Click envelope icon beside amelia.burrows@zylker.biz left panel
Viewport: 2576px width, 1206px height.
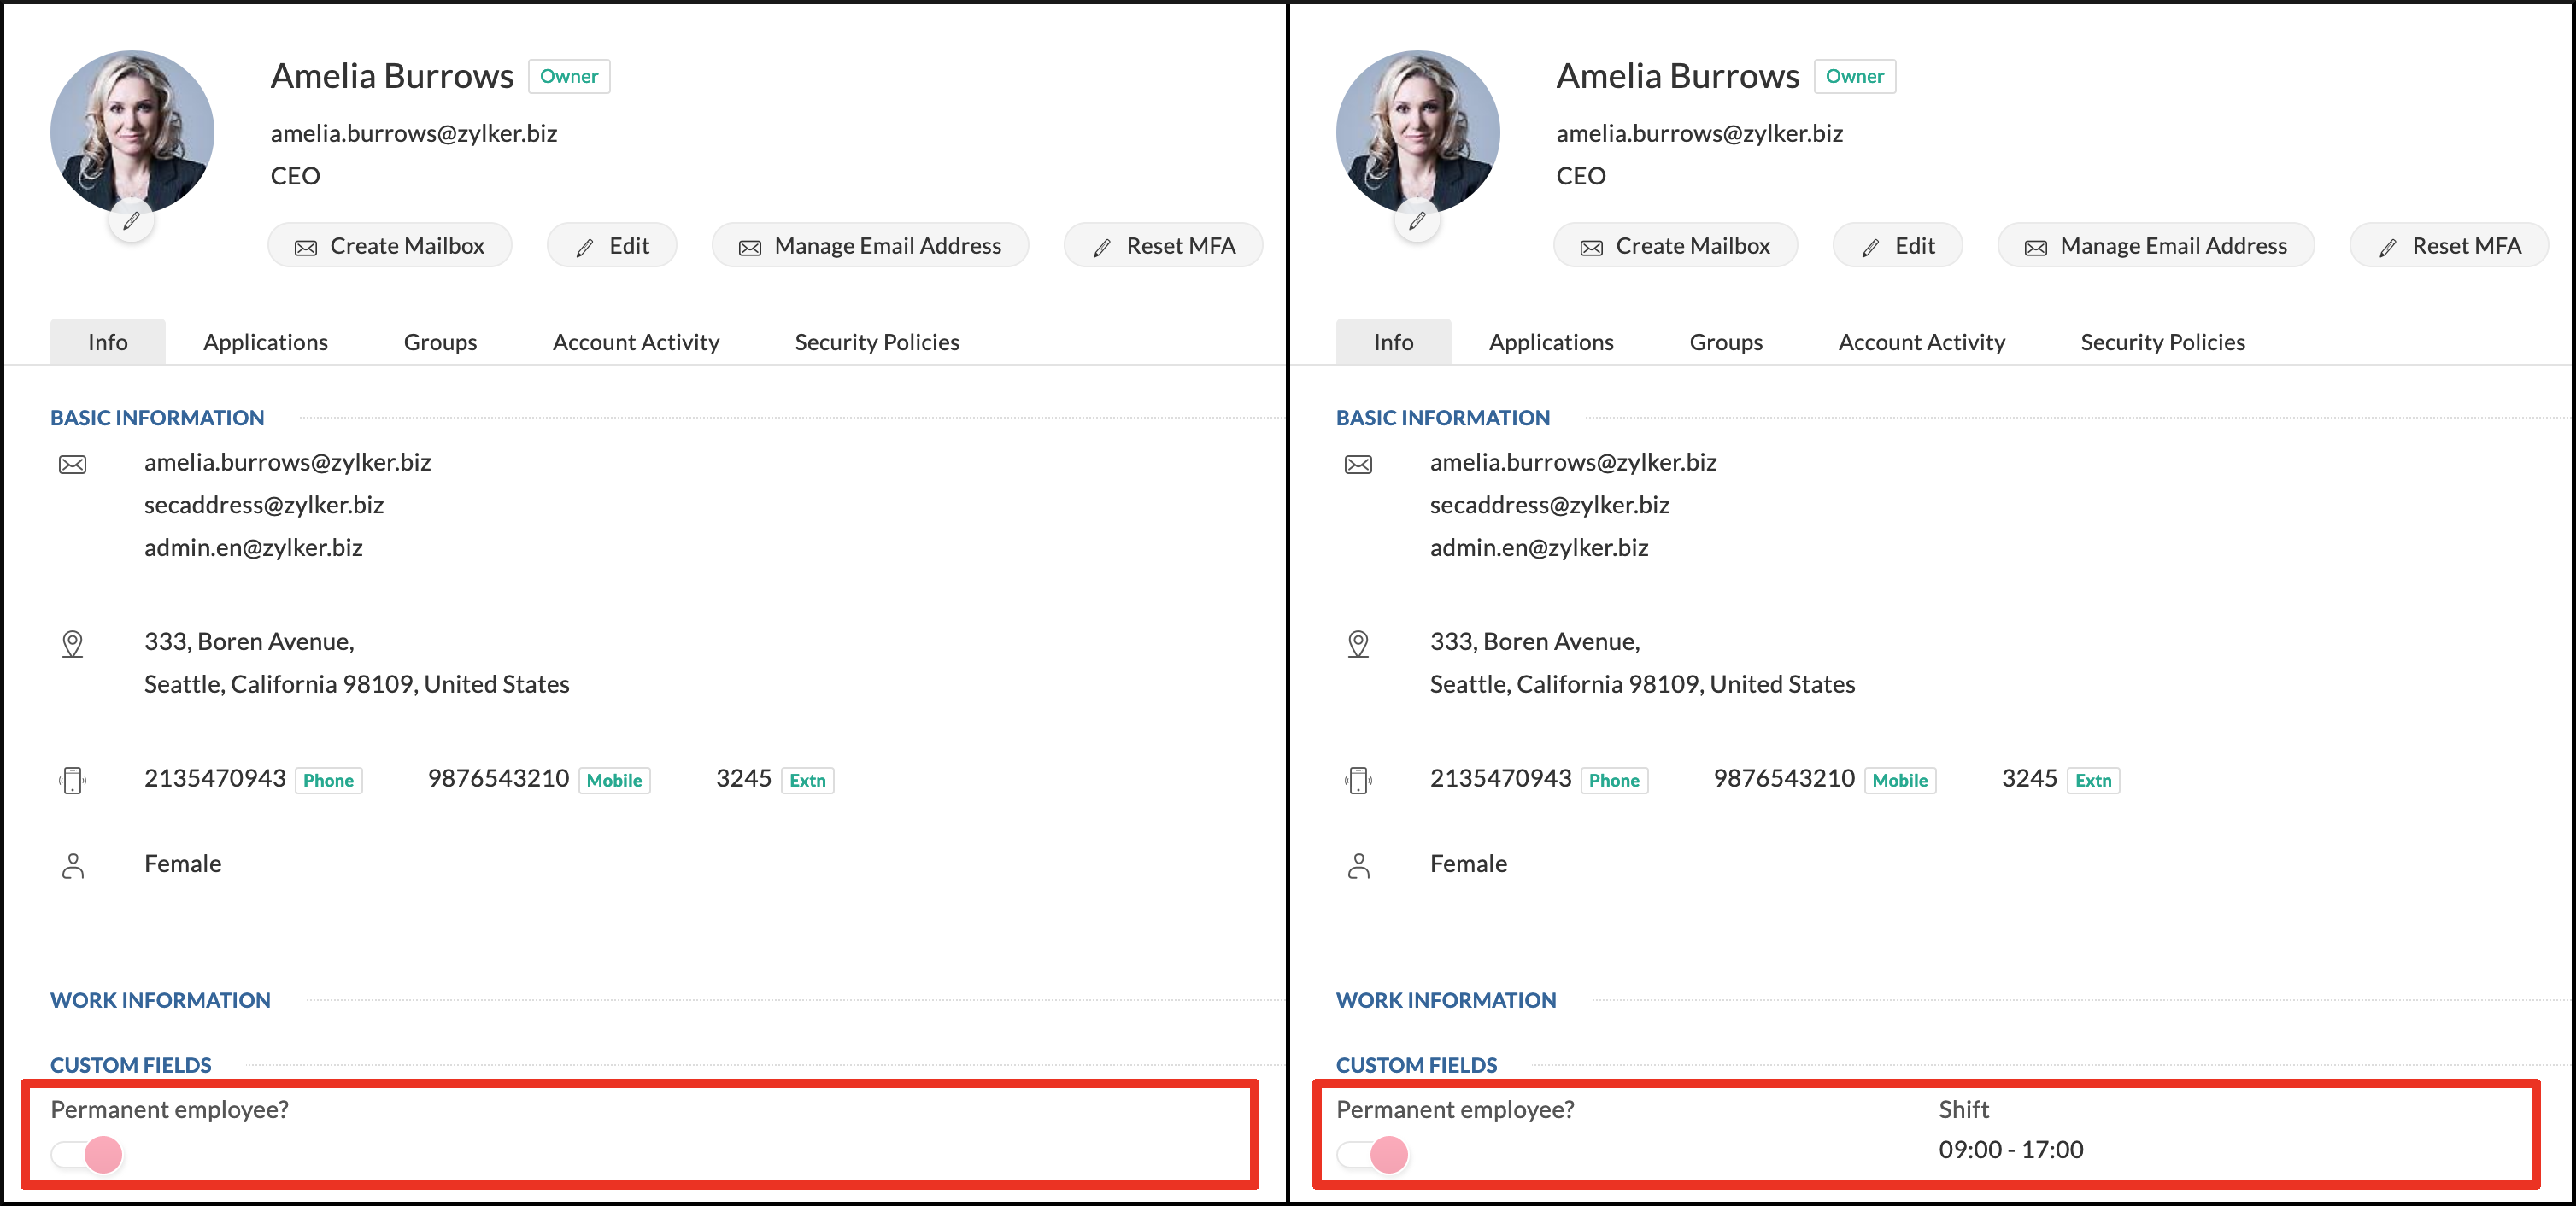(73, 464)
